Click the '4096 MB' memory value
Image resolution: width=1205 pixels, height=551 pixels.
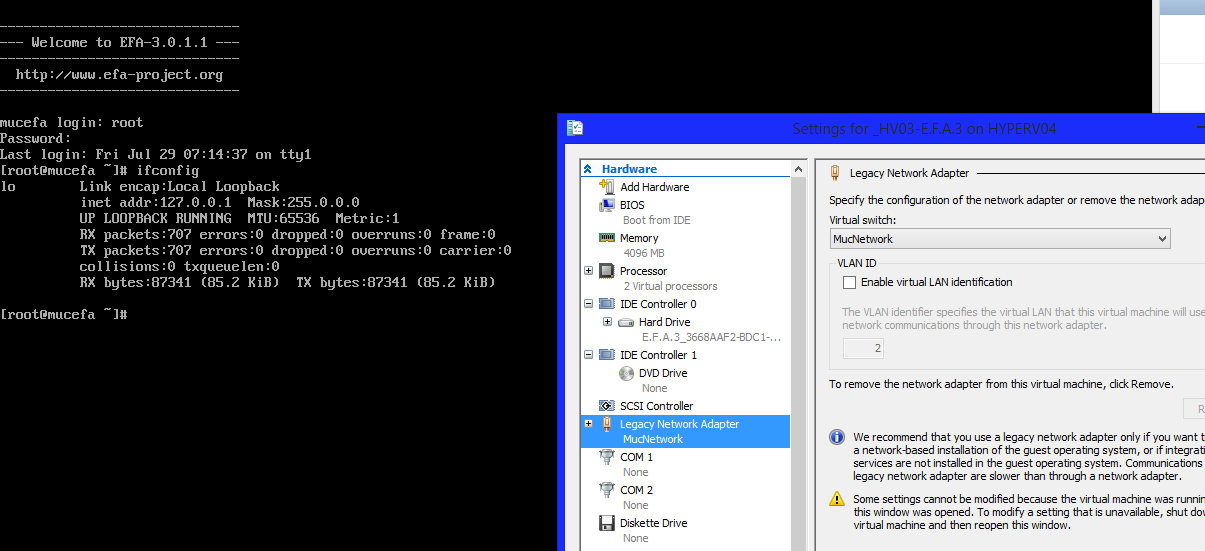pos(643,253)
